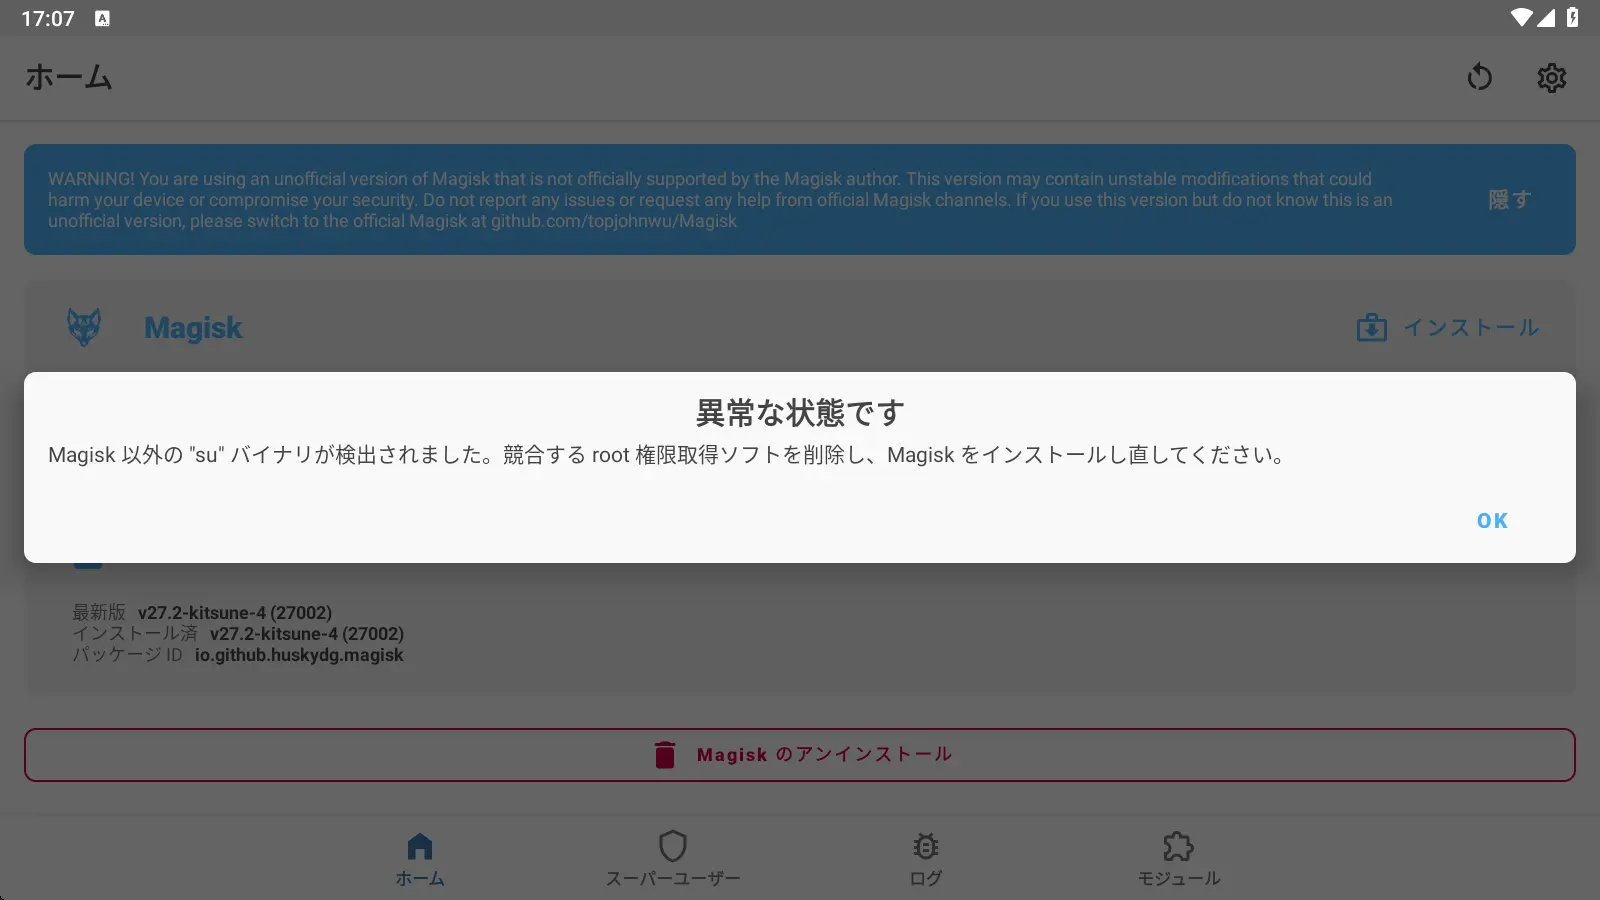Click package ID io.github.huskydg.magisk
This screenshot has width=1600, height=900.
(238, 655)
